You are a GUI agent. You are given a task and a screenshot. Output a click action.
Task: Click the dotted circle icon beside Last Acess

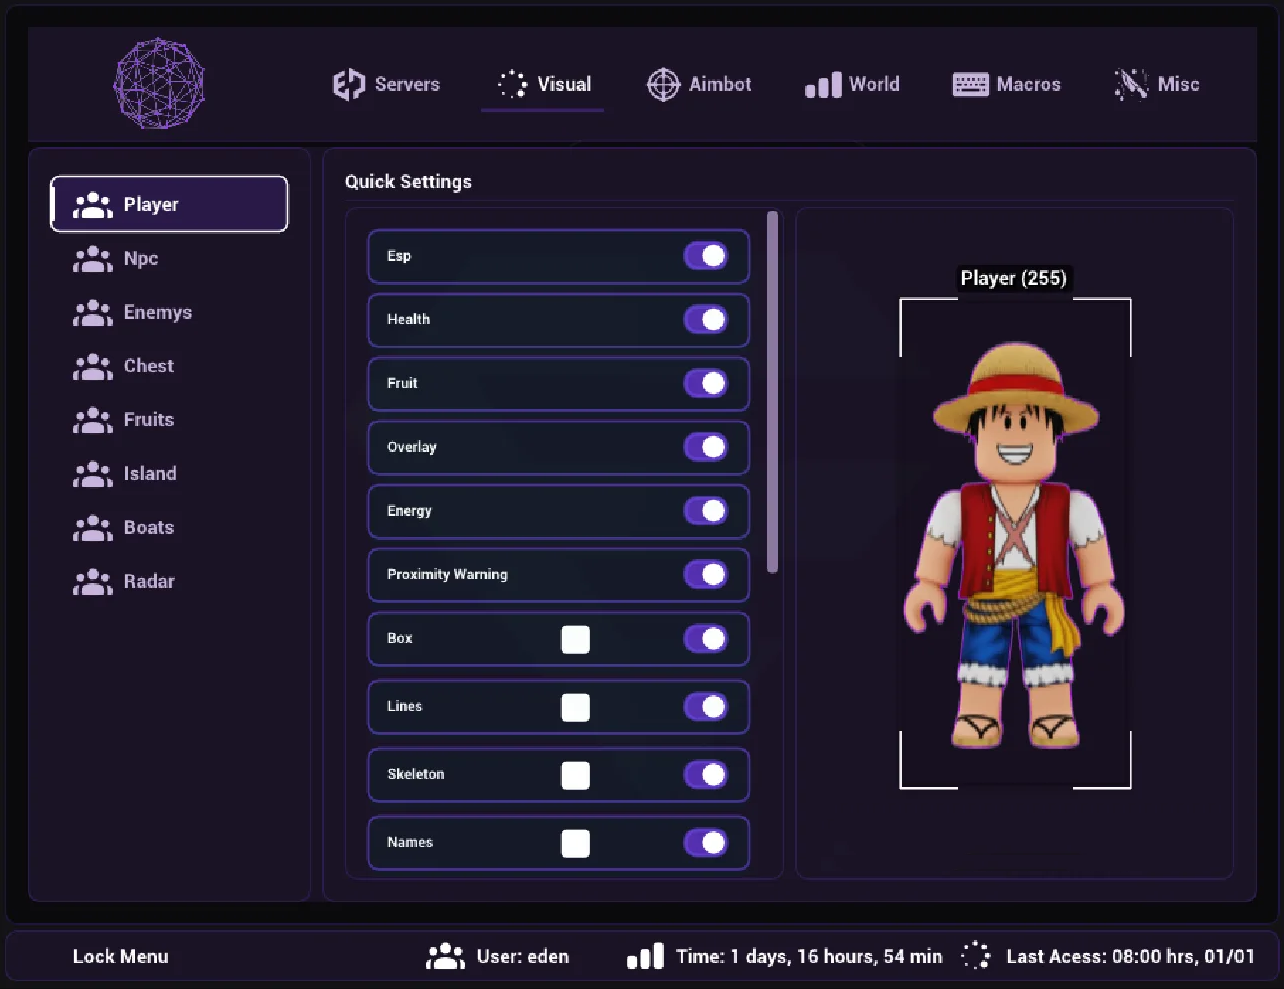(975, 956)
